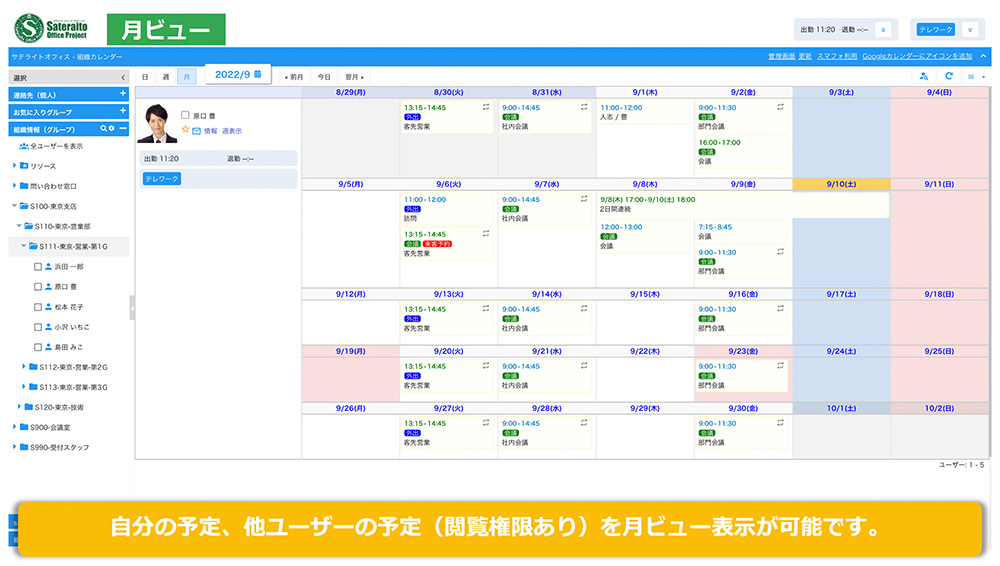Image resolution: width=1000 pixels, height=566 pixels.
Task: Click the star favorite icon beside 原口 豊
Action: (x=185, y=130)
